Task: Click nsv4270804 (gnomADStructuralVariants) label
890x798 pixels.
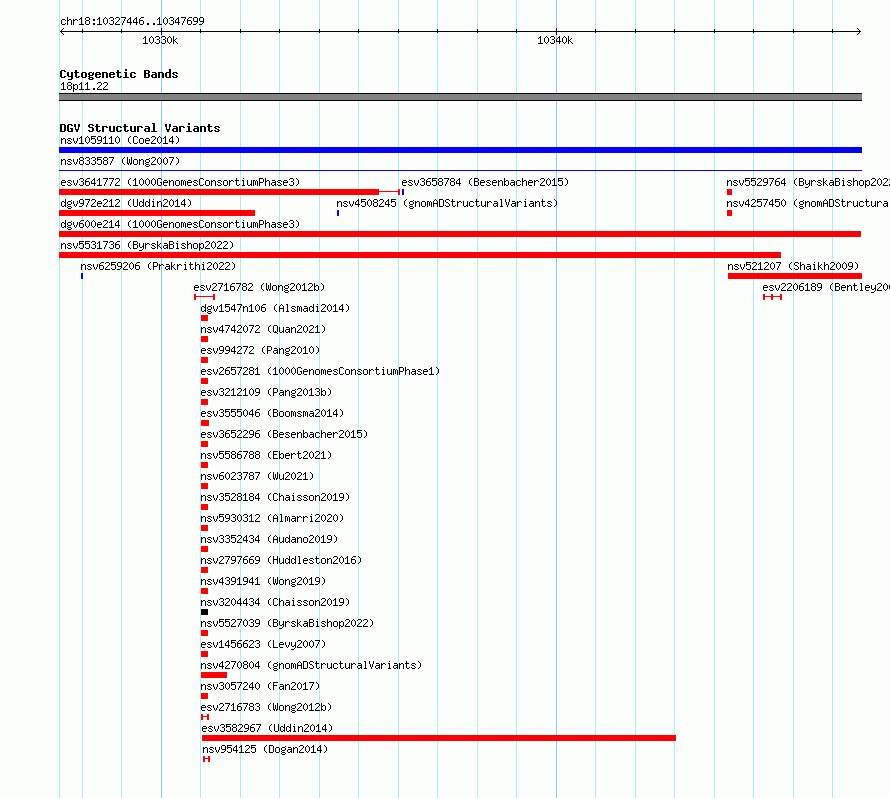Action: click(x=311, y=665)
